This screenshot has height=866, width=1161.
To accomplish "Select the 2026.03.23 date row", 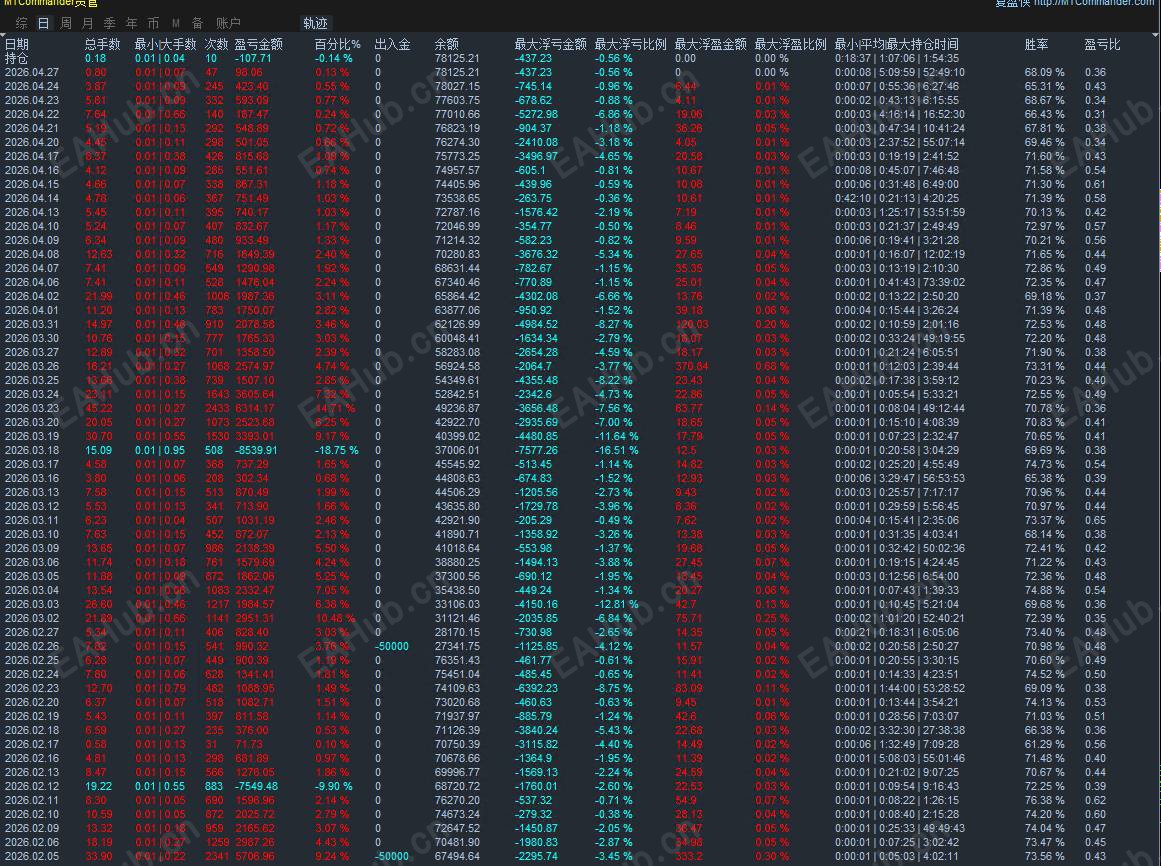I will [x=32, y=408].
